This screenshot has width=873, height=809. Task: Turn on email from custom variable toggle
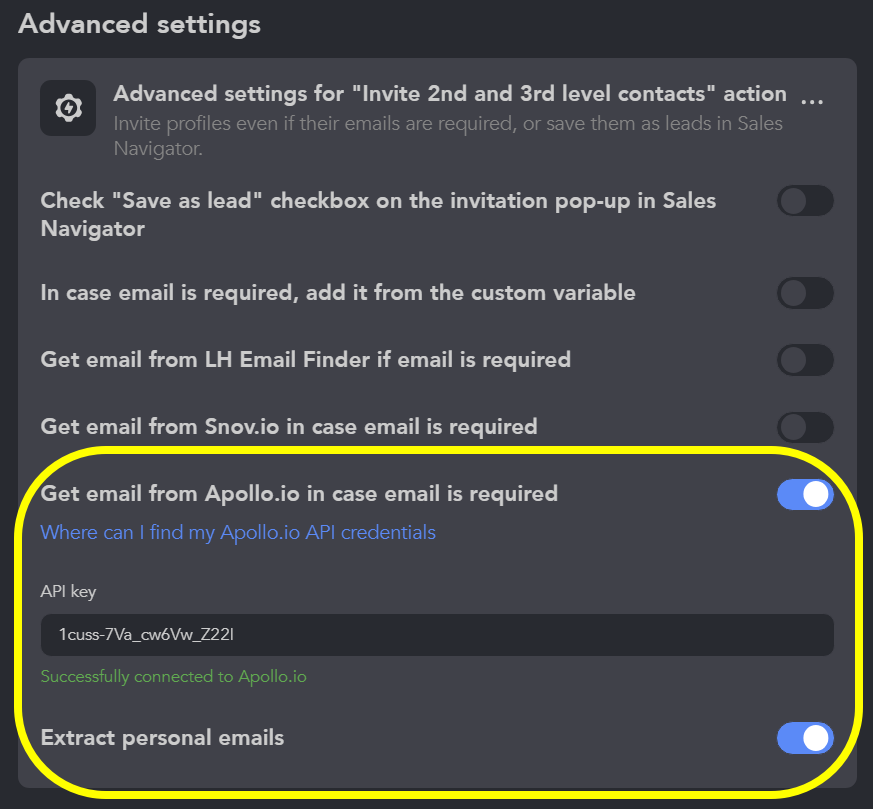point(805,293)
